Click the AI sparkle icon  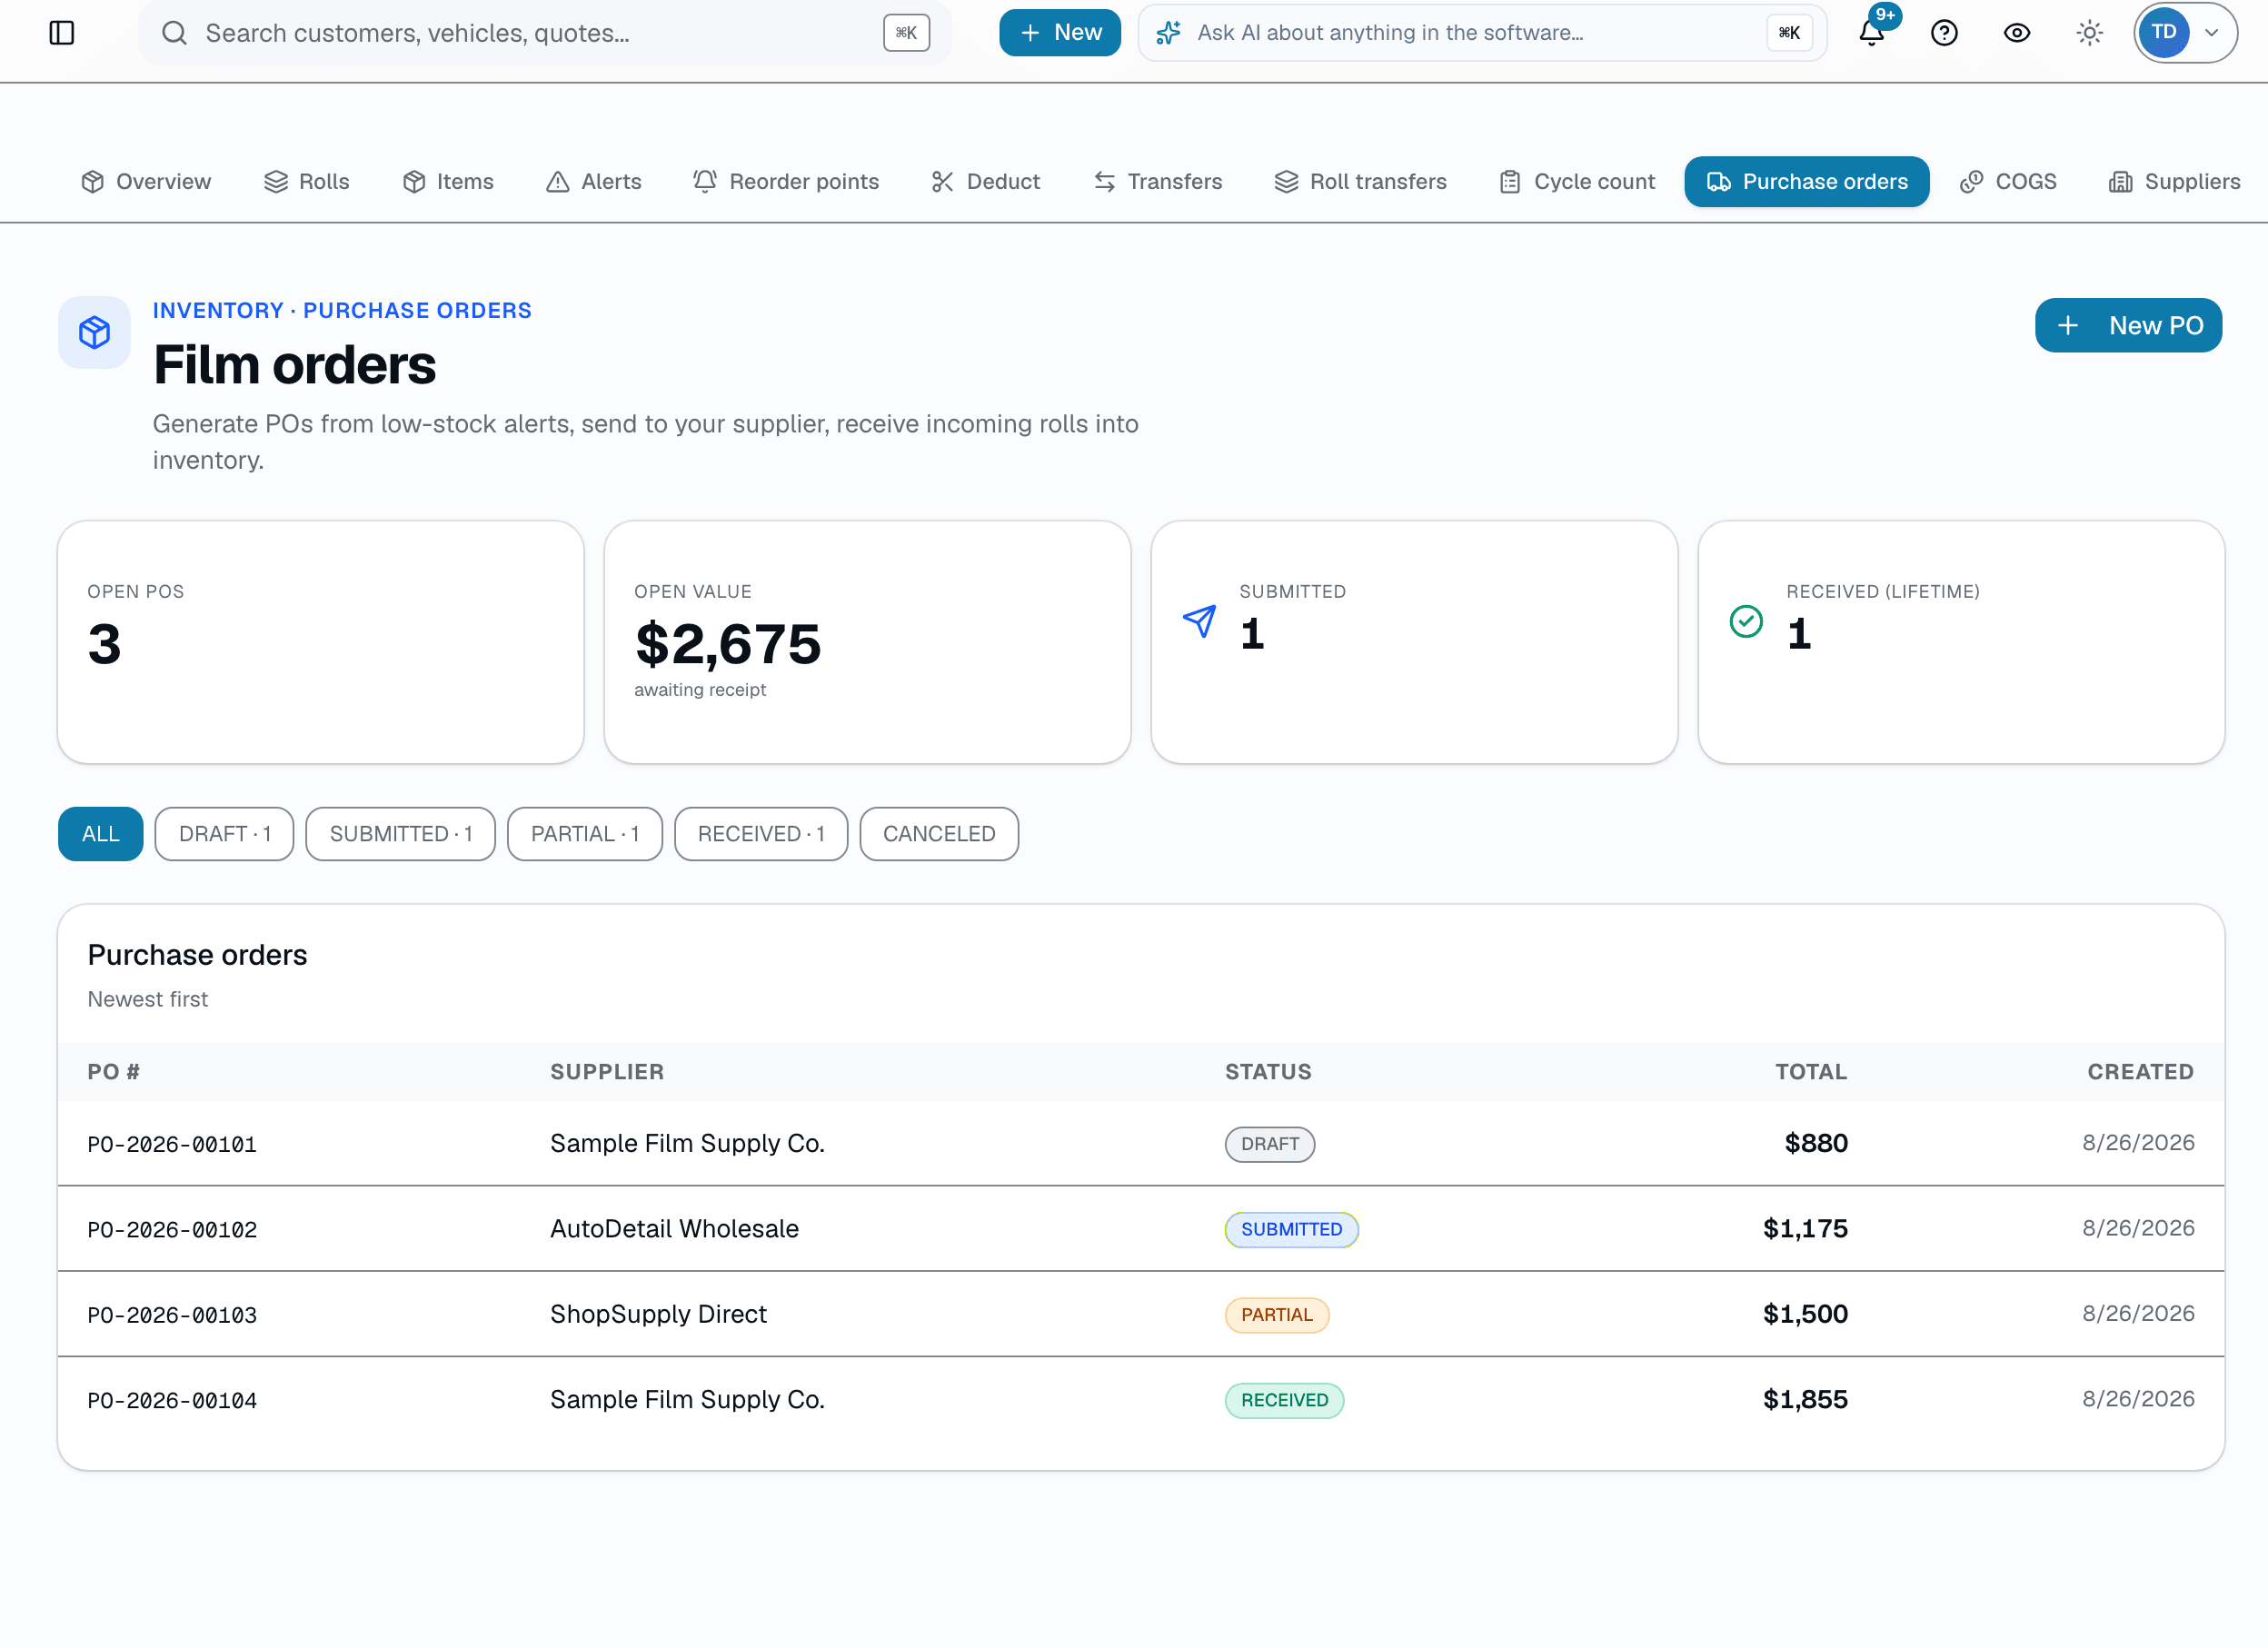[1169, 33]
